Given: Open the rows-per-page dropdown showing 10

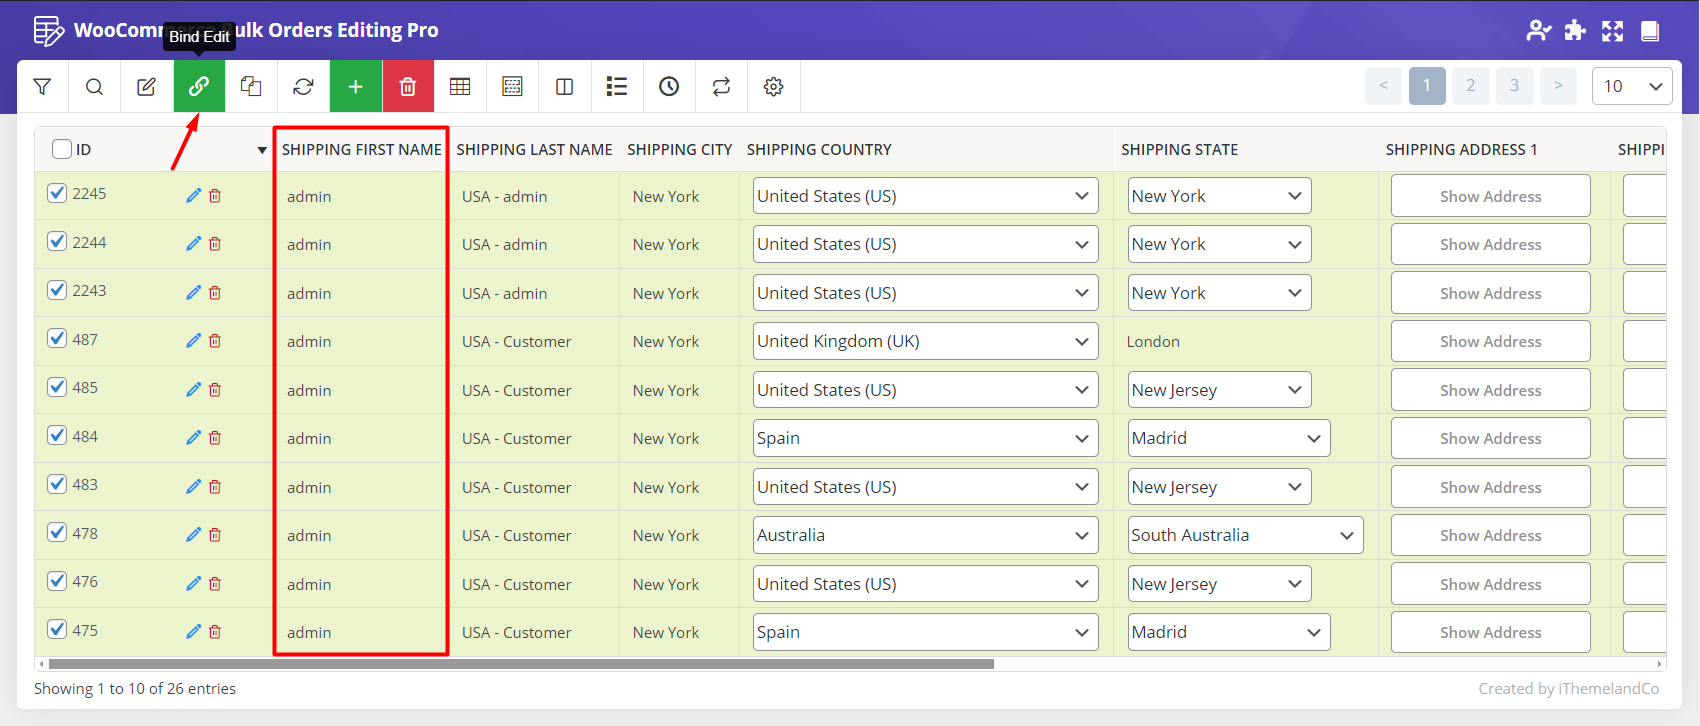Looking at the screenshot, I should [x=1631, y=86].
